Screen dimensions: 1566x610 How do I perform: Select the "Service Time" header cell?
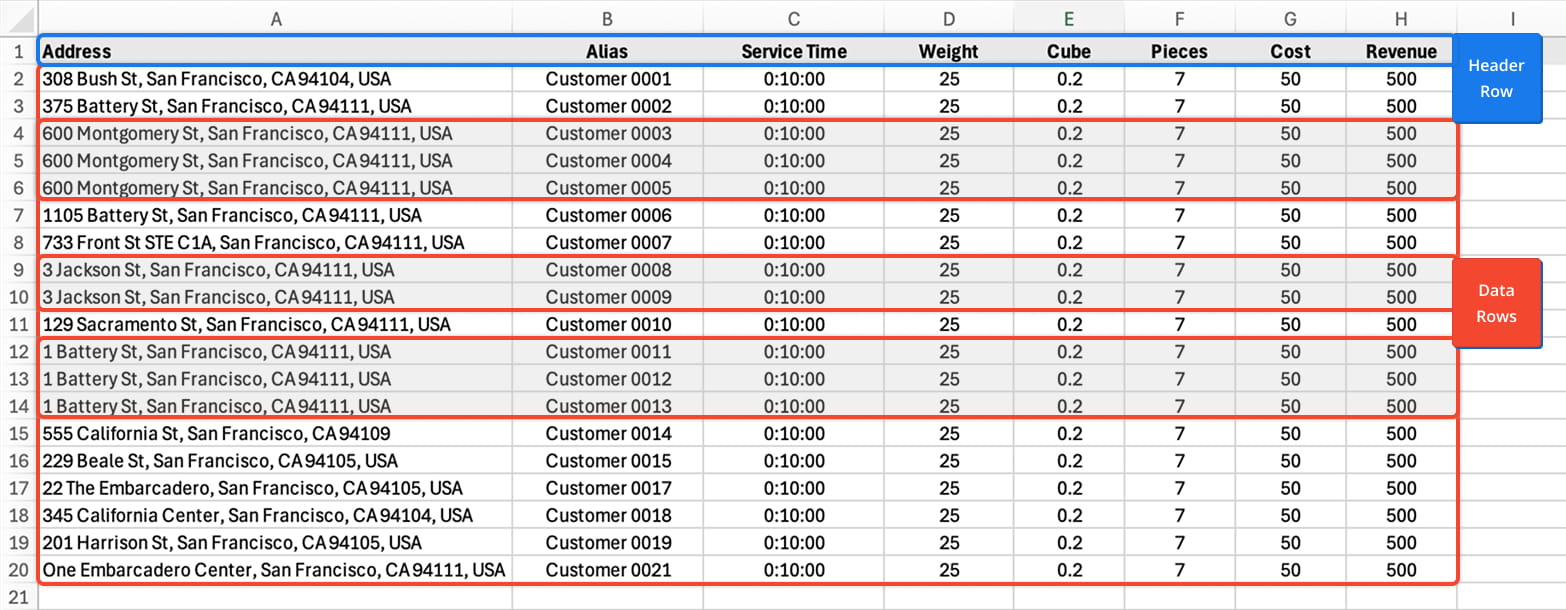click(x=793, y=51)
